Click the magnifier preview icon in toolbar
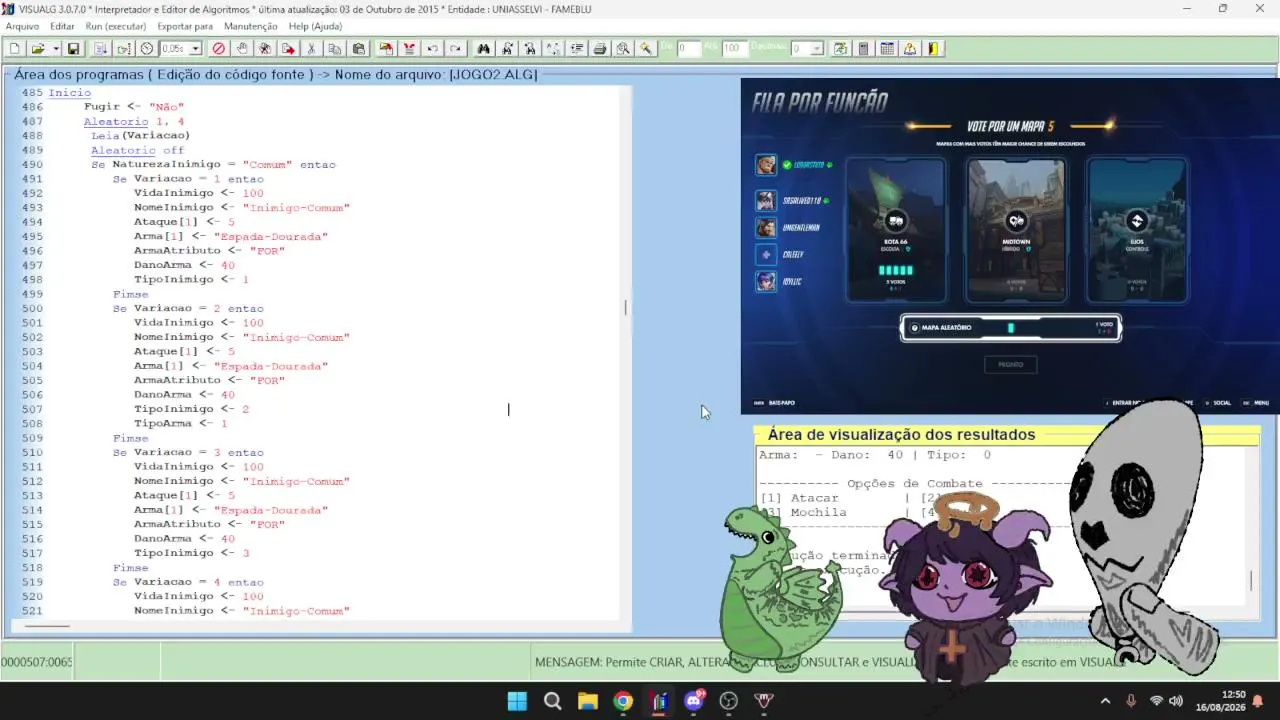 click(623, 48)
